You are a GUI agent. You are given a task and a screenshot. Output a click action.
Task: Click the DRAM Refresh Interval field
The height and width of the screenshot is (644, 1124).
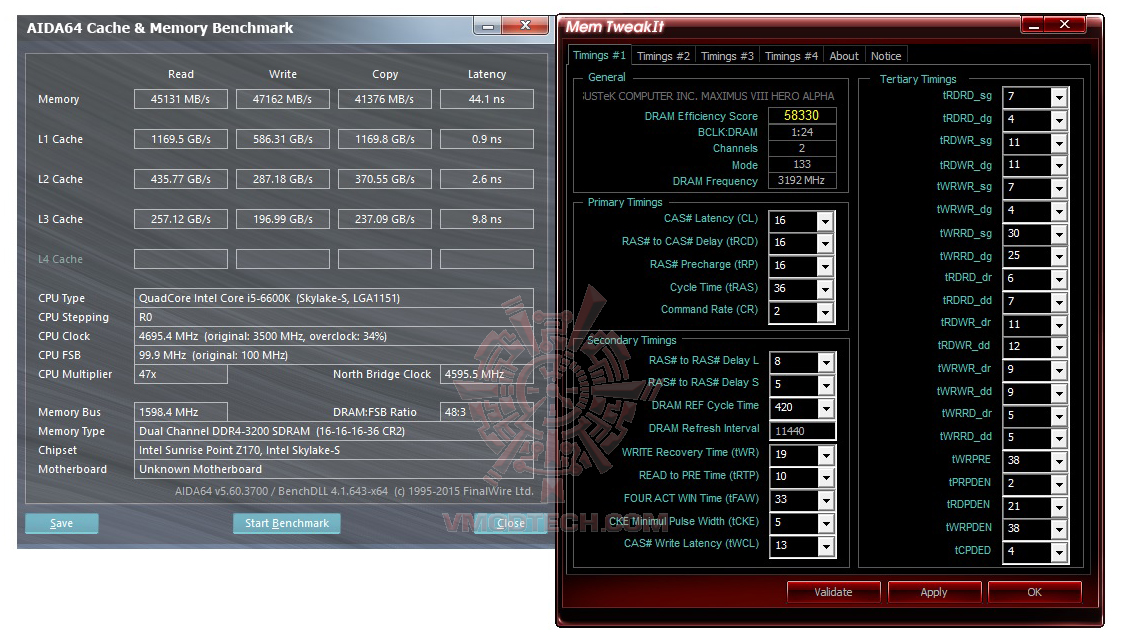click(802, 431)
